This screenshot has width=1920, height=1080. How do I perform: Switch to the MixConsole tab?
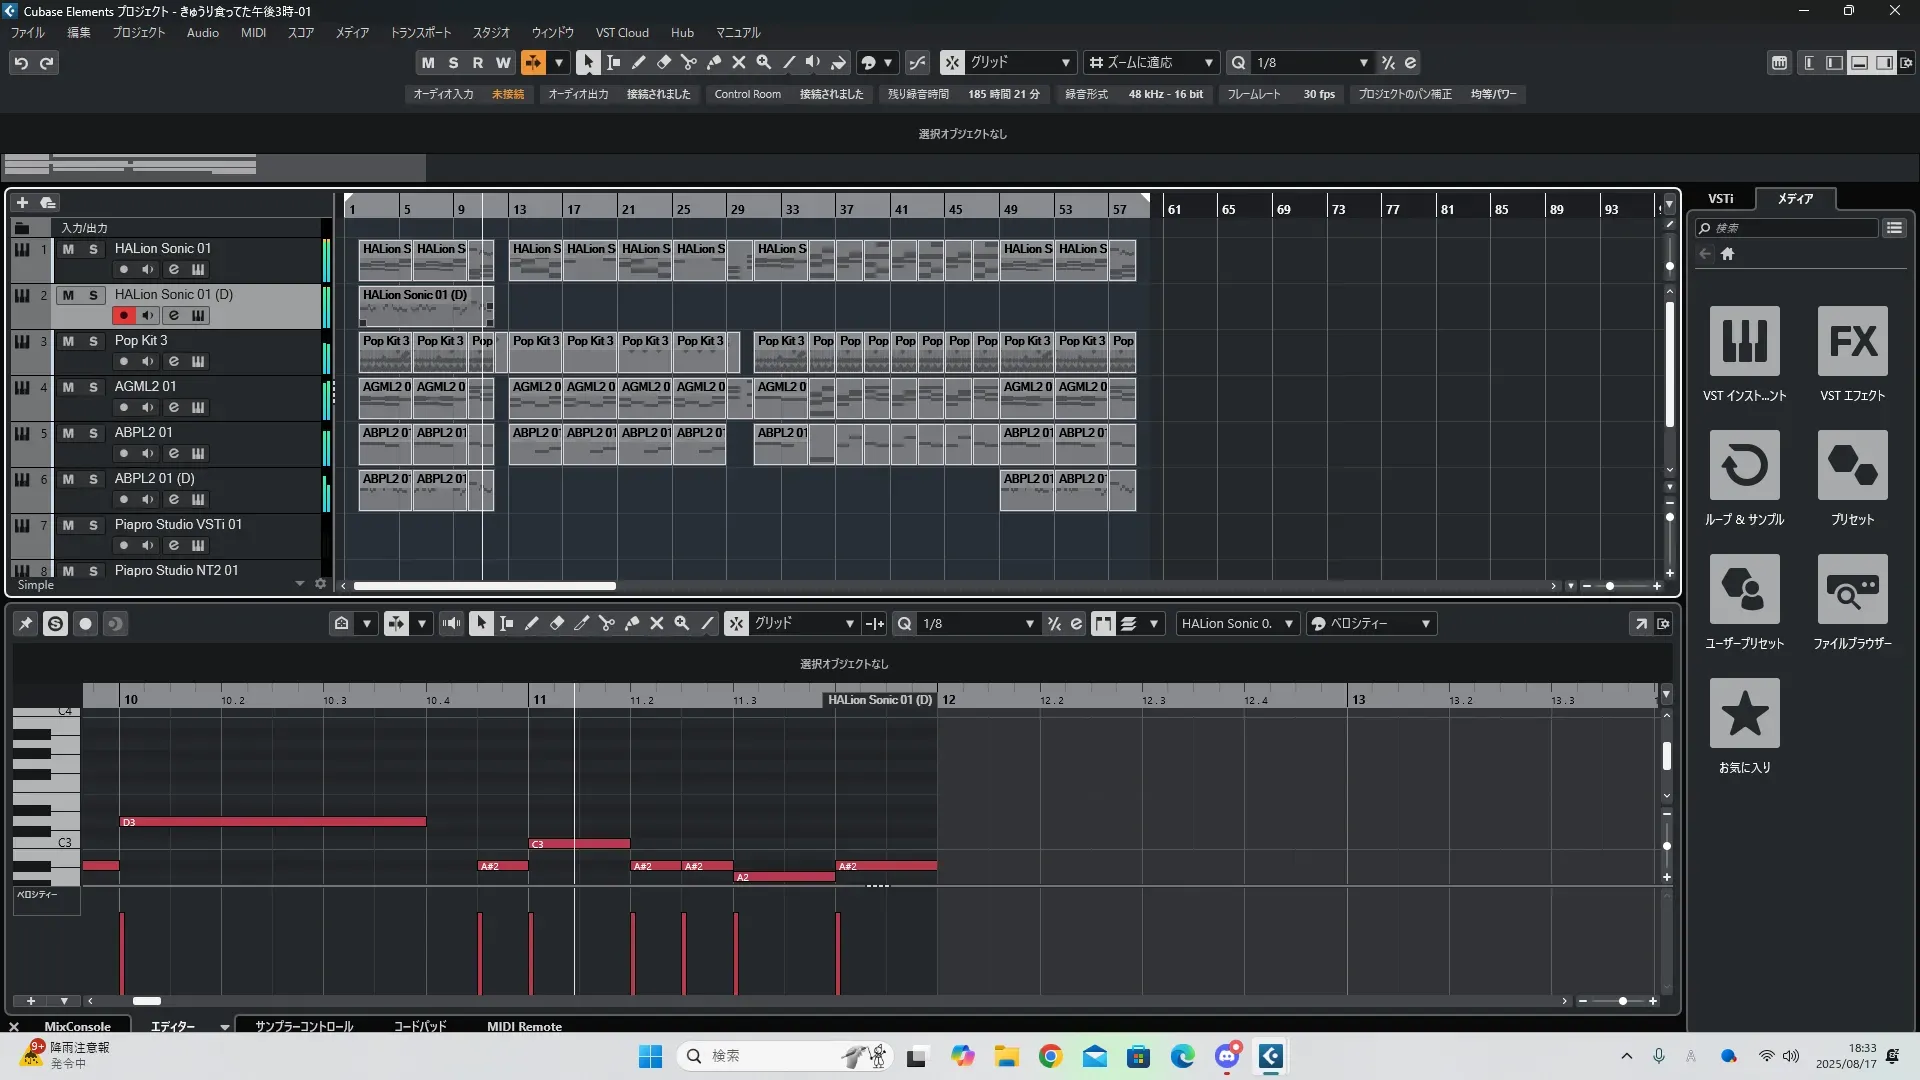click(77, 1026)
